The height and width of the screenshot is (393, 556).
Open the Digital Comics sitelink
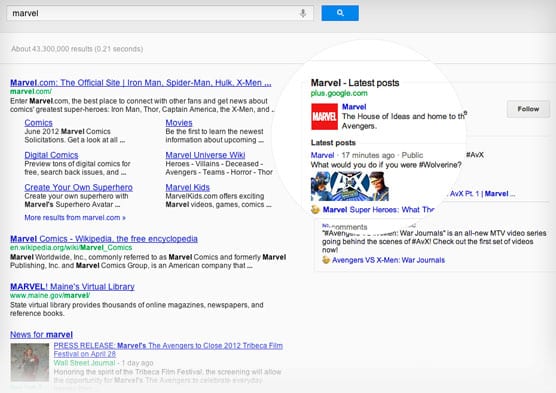point(51,155)
